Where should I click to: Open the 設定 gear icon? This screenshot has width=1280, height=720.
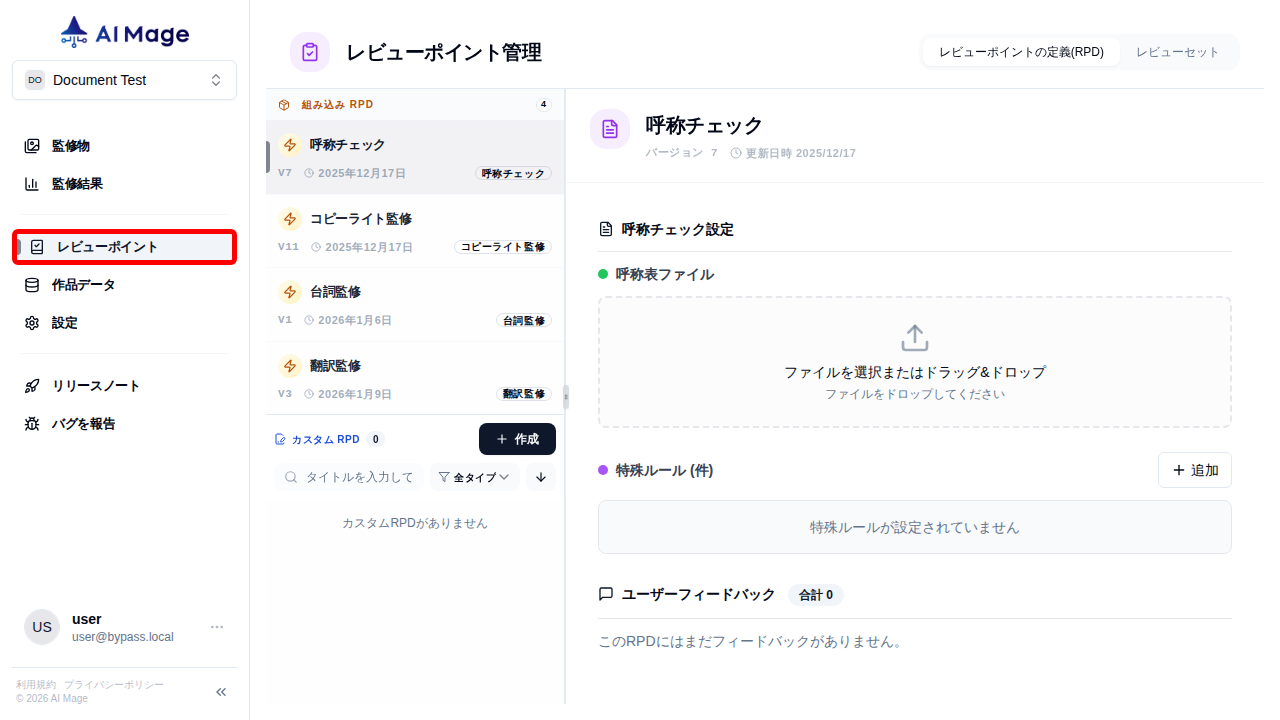point(32,322)
